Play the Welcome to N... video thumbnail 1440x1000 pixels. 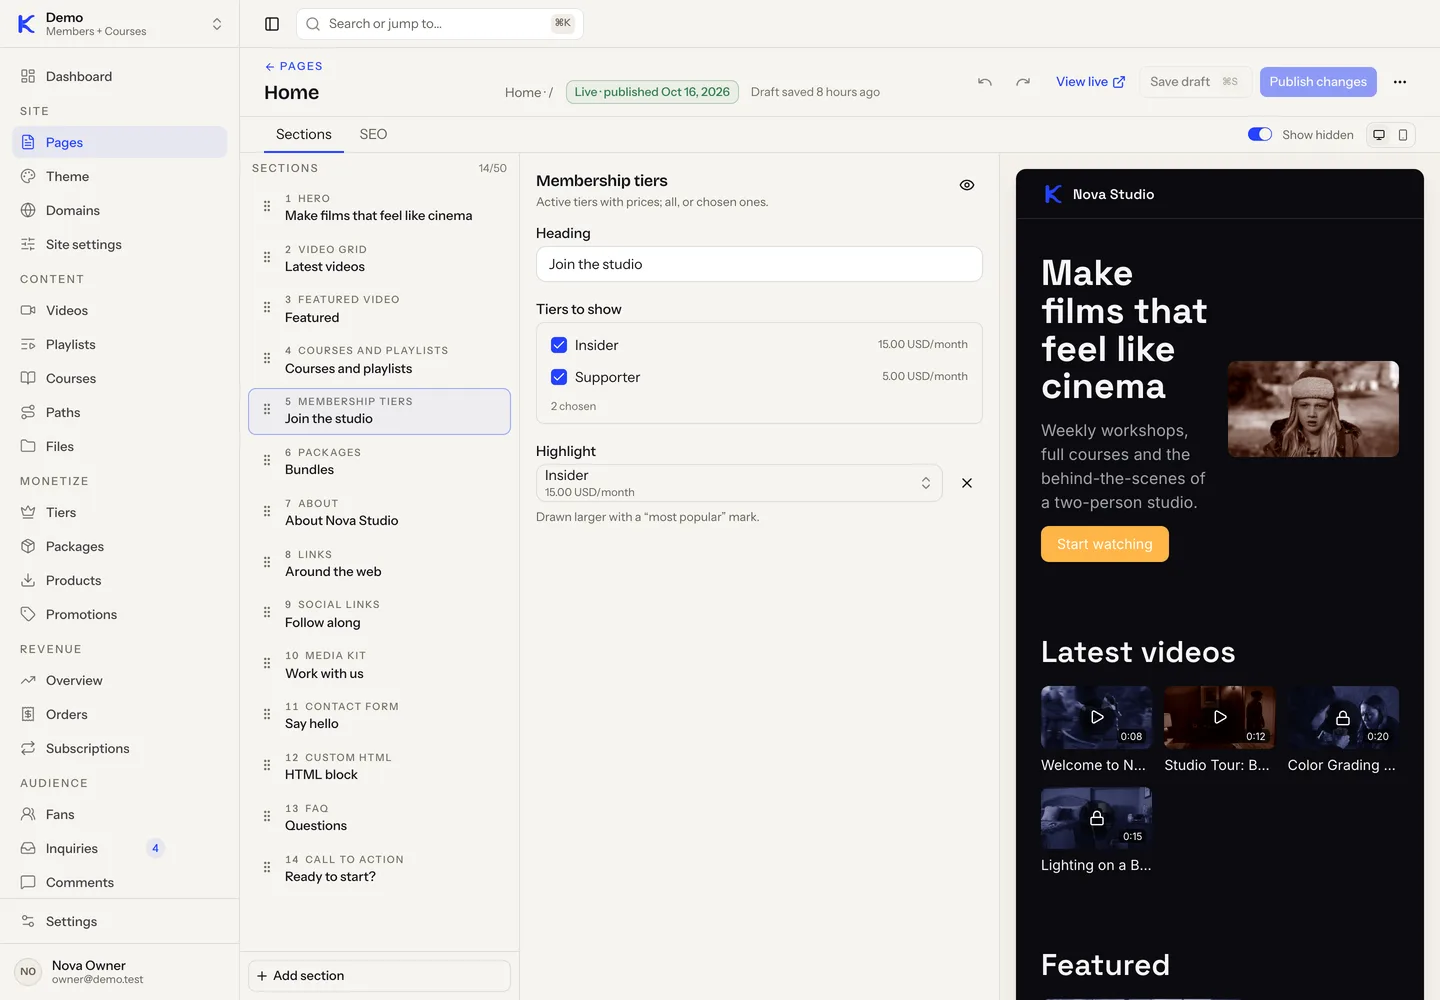(1096, 717)
